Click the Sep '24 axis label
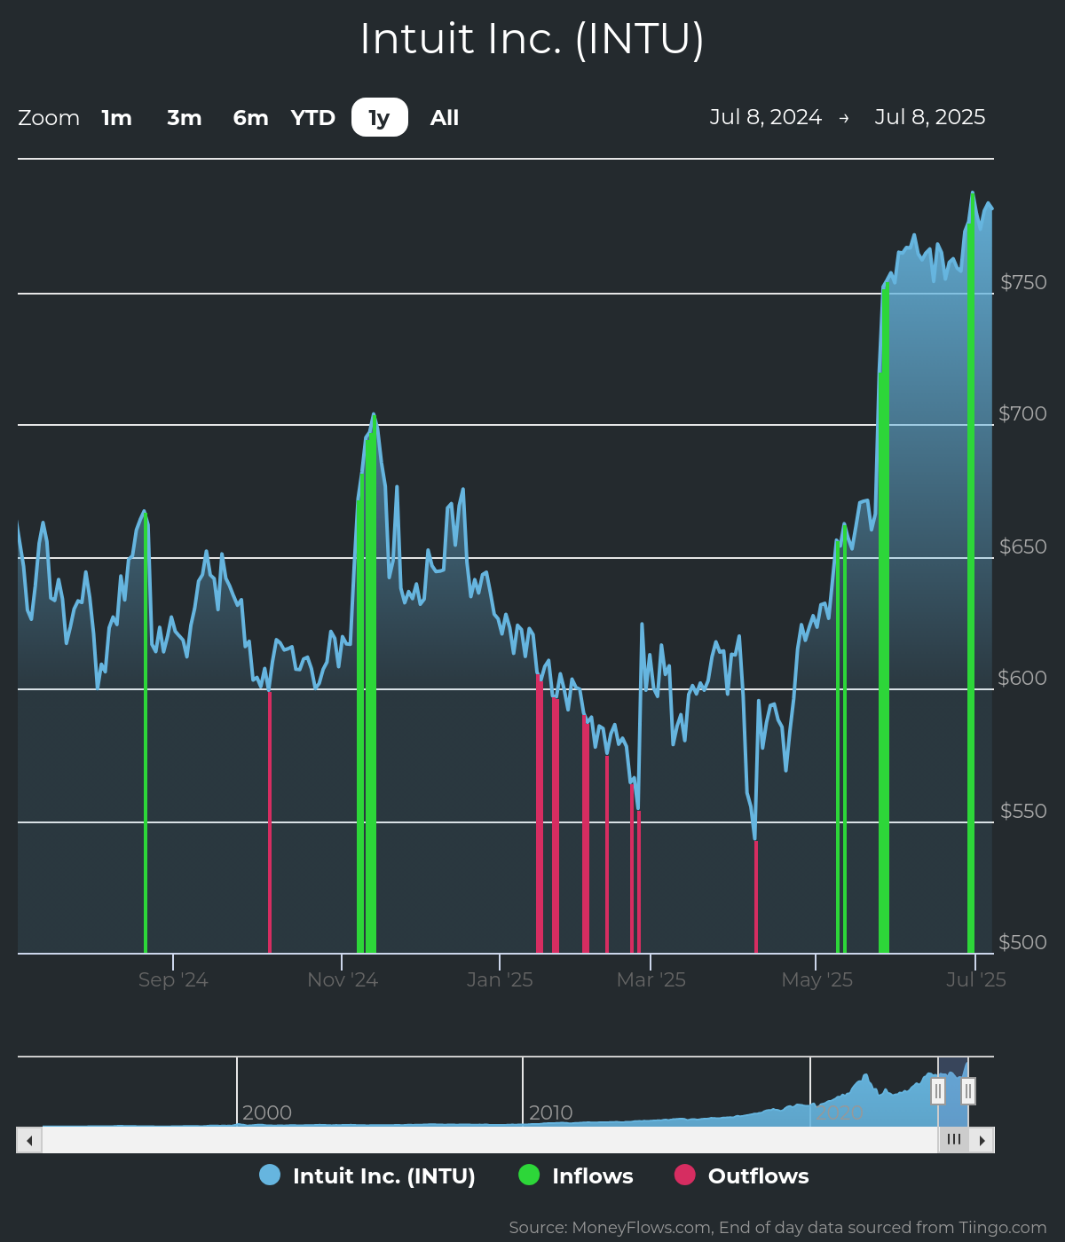This screenshot has width=1065, height=1242. [173, 979]
